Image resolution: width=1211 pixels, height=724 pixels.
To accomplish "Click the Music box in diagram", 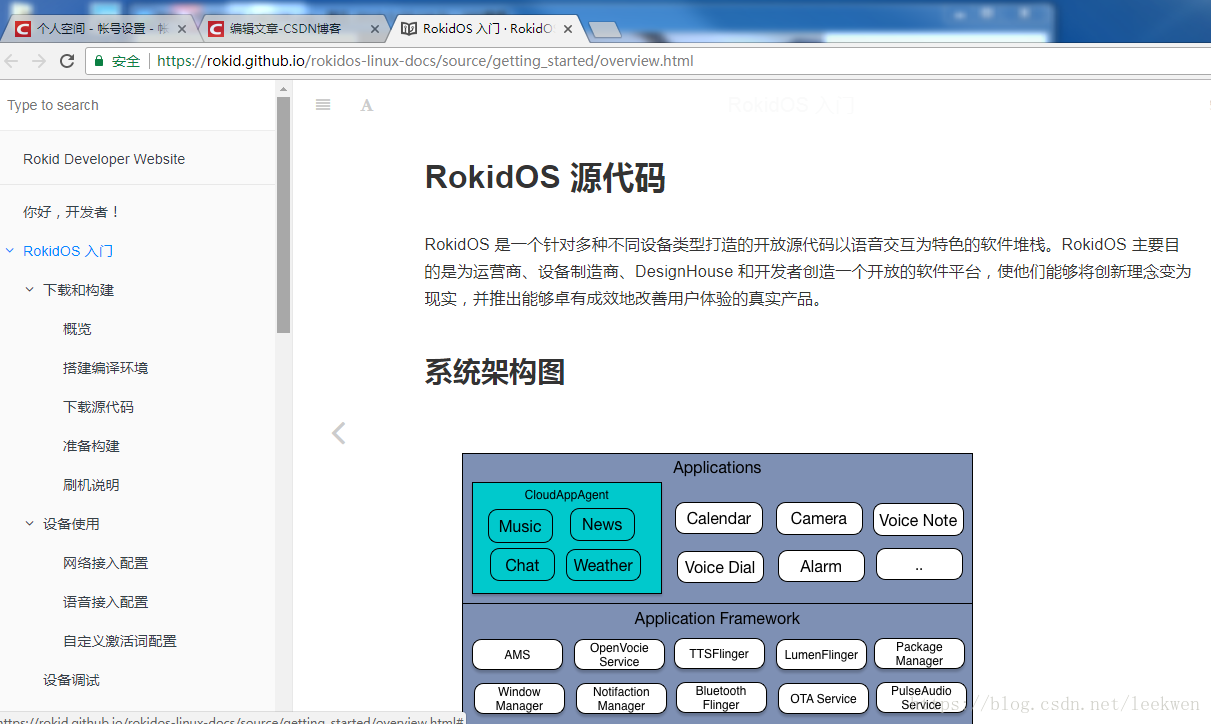I will pos(520,526).
